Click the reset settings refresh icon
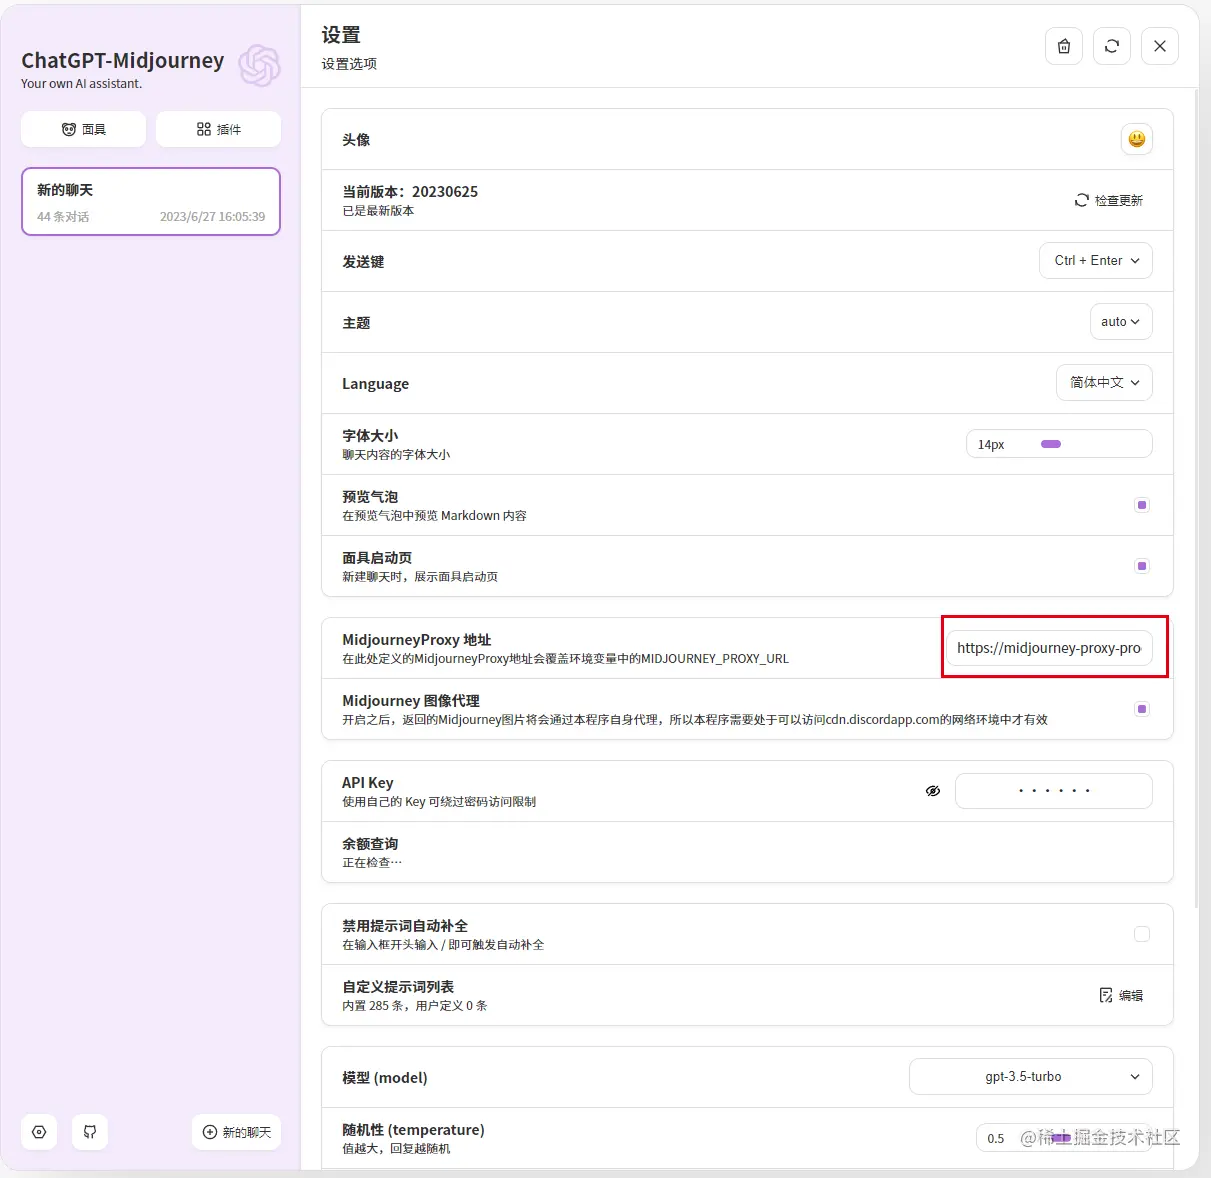Image resolution: width=1211 pixels, height=1178 pixels. [x=1112, y=46]
